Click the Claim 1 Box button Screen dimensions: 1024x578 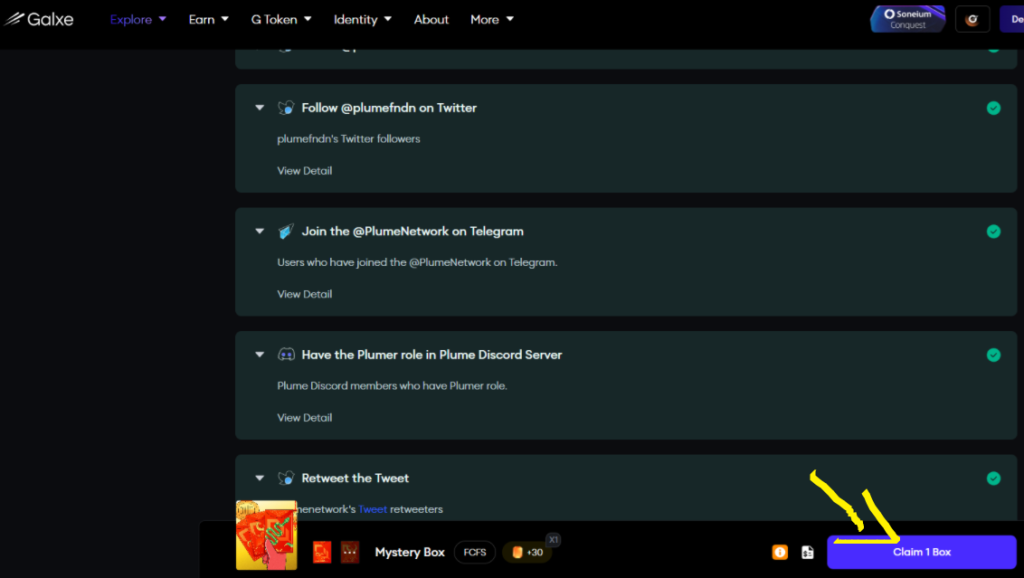point(921,552)
